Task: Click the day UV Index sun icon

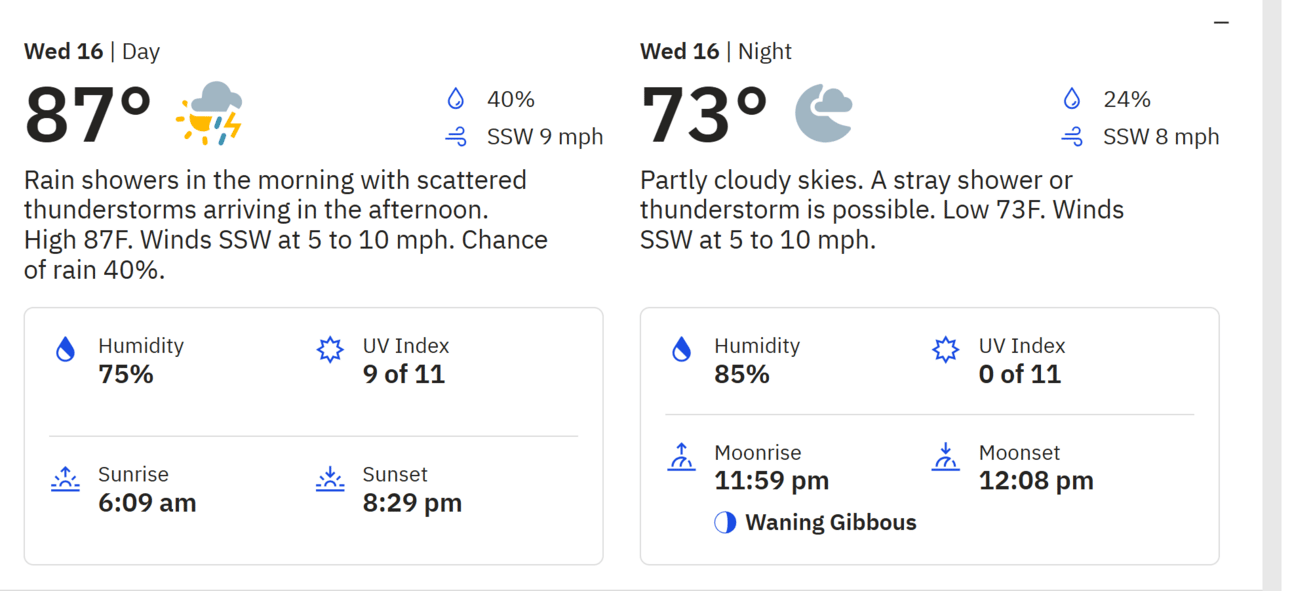Action: [329, 349]
